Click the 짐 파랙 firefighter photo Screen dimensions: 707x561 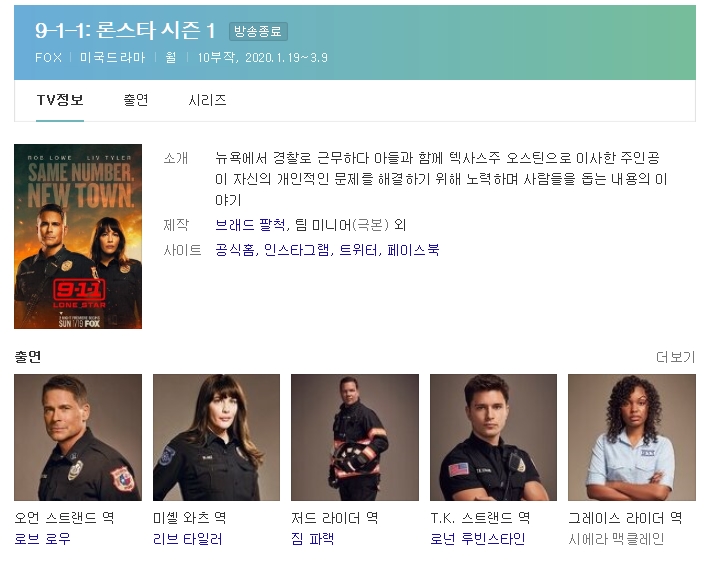pos(355,437)
